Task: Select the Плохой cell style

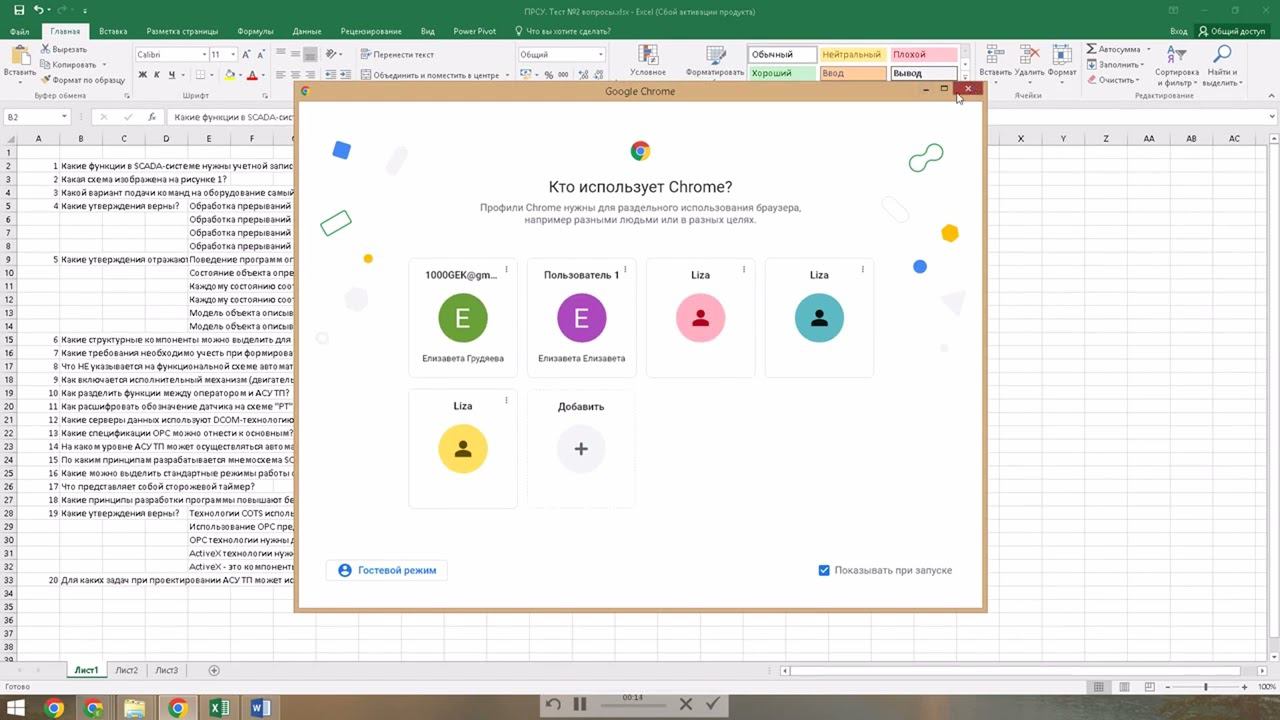Action: pyautogui.click(x=923, y=54)
